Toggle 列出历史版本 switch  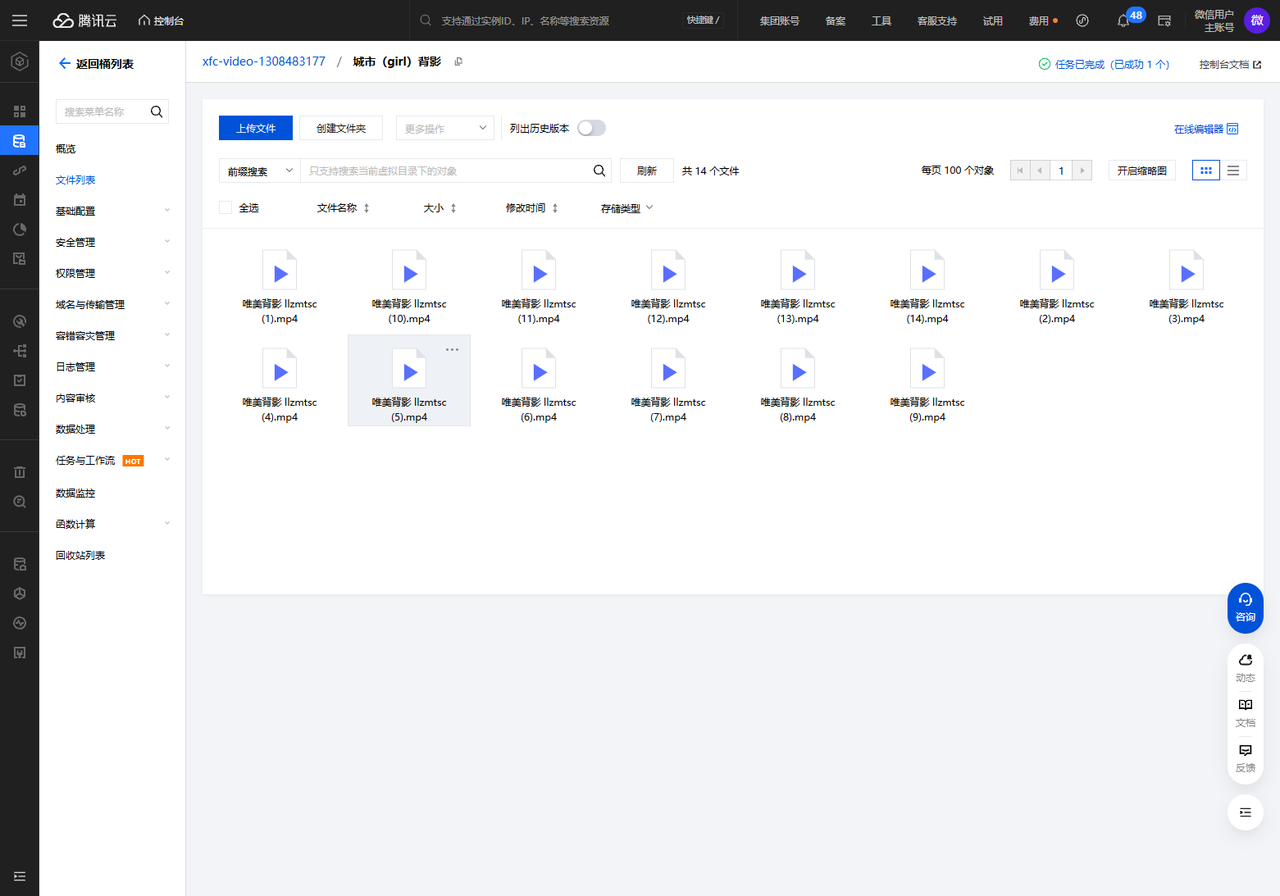(592, 128)
